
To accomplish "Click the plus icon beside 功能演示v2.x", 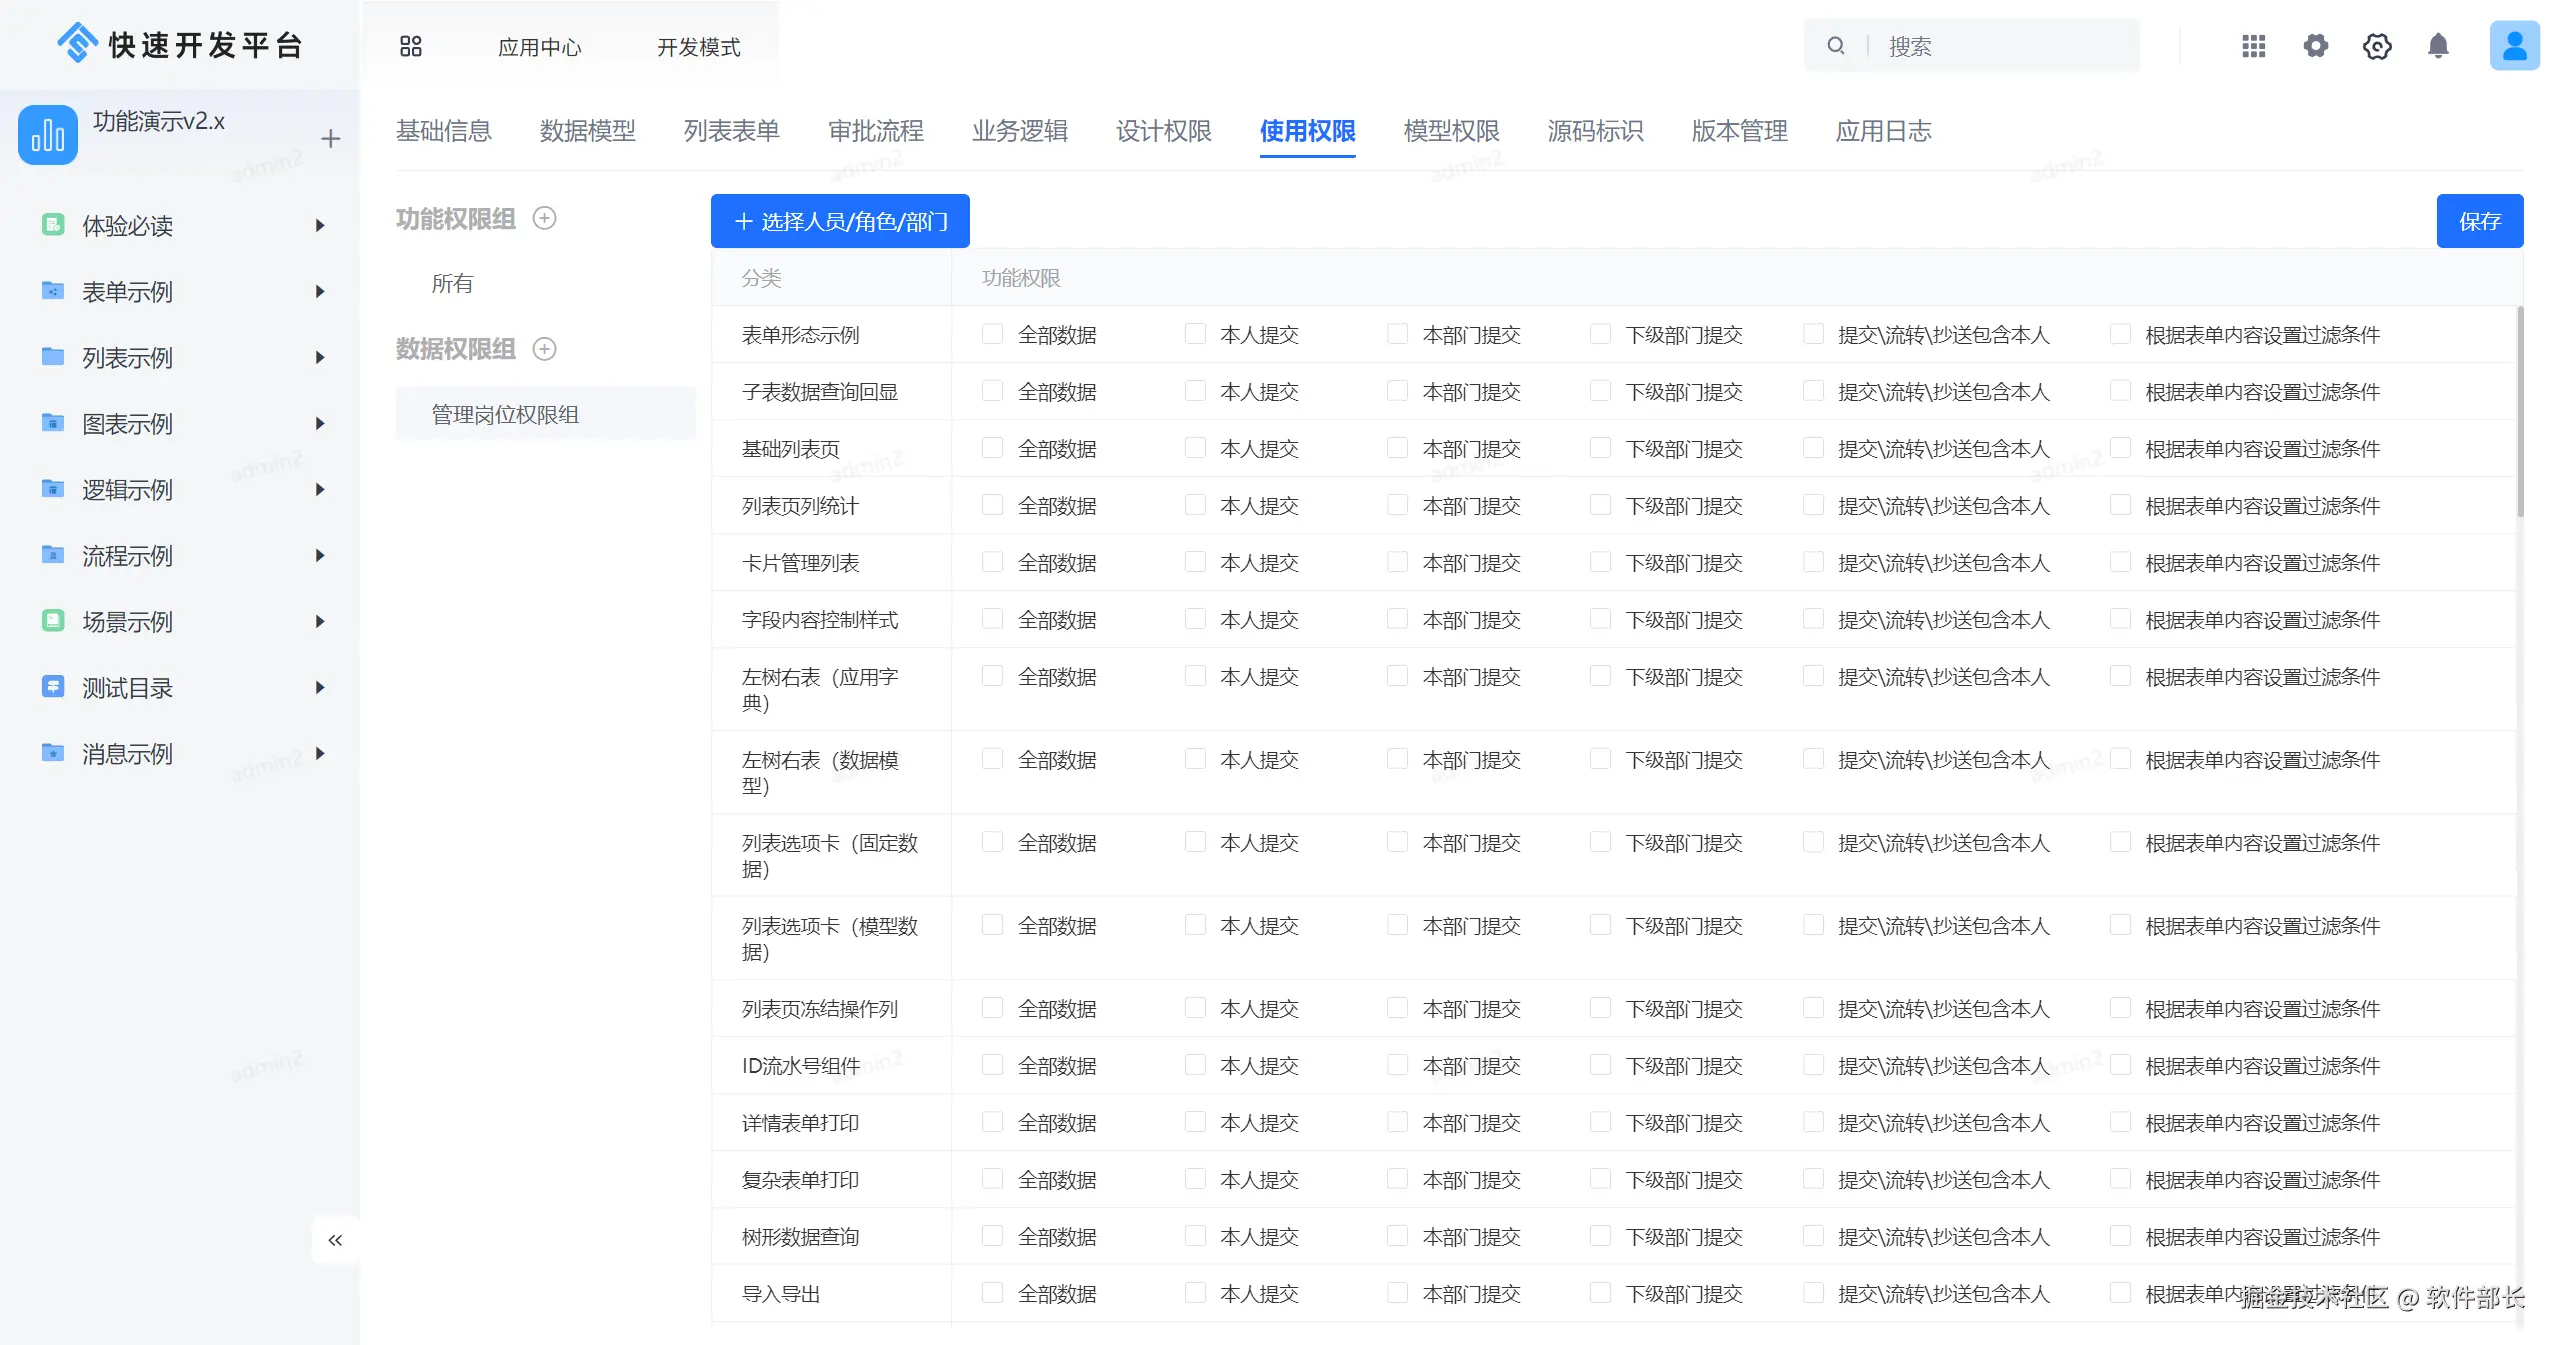I will point(330,139).
